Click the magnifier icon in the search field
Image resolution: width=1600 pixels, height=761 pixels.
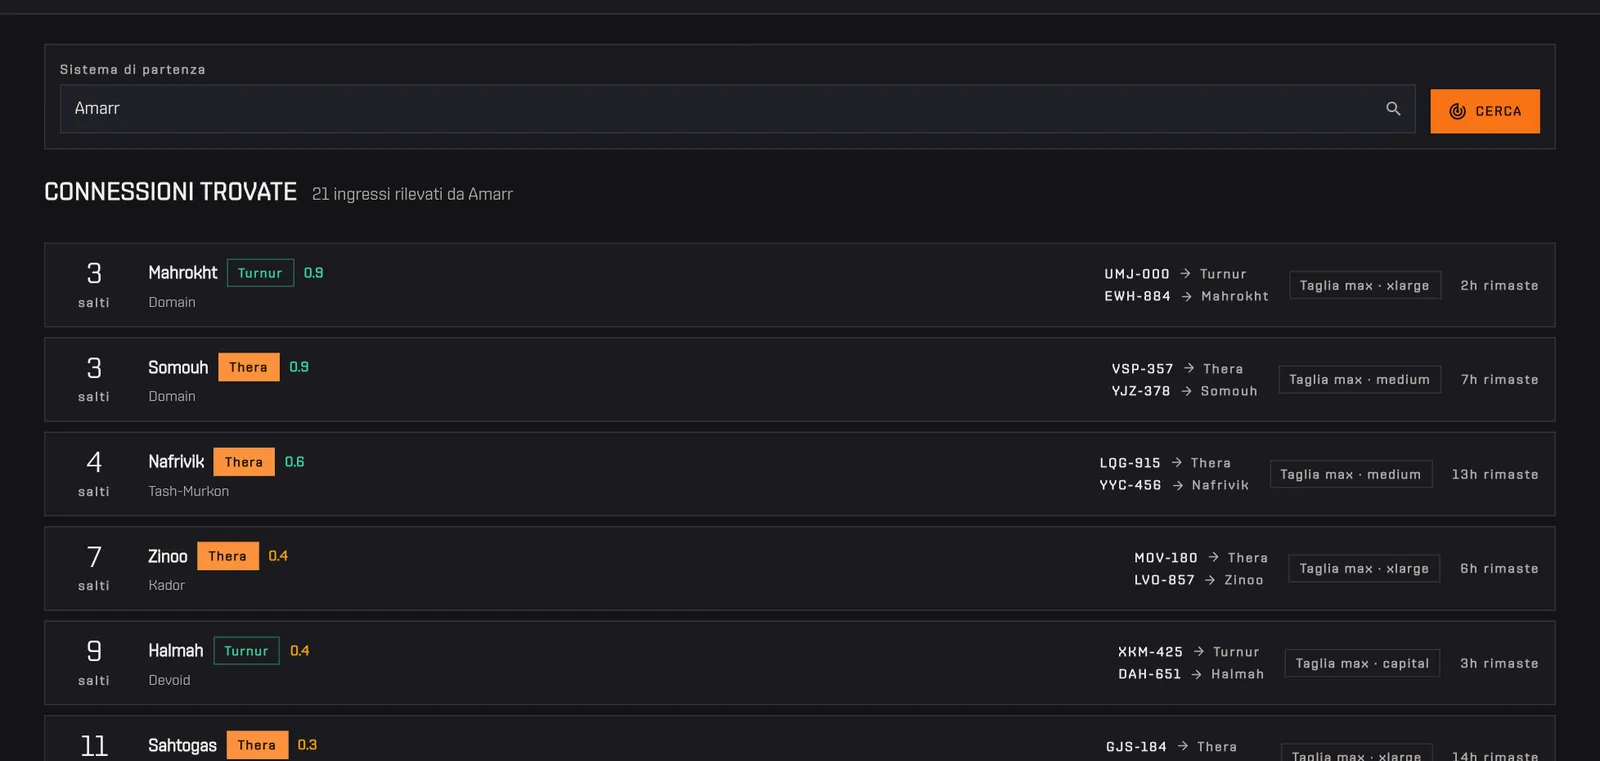pyautogui.click(x=1393, y=109)
